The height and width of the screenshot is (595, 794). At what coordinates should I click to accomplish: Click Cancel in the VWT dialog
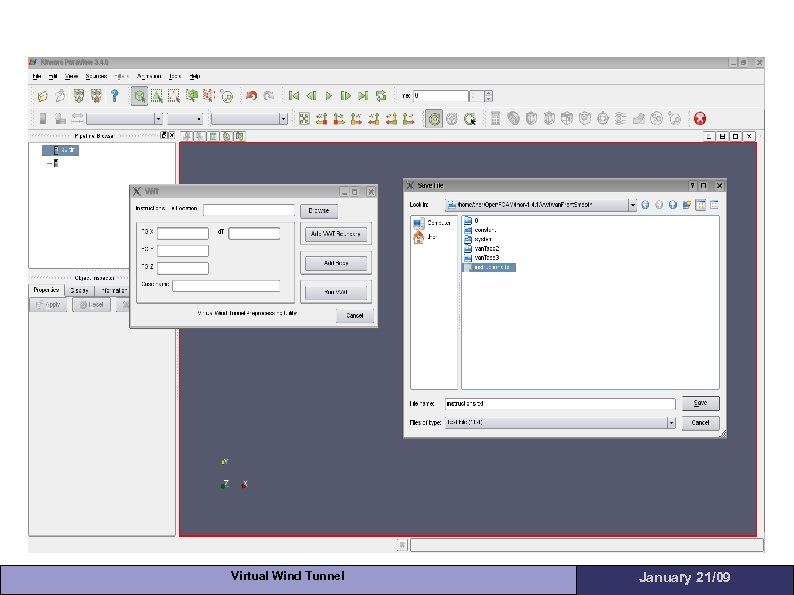tap(355, 315)
